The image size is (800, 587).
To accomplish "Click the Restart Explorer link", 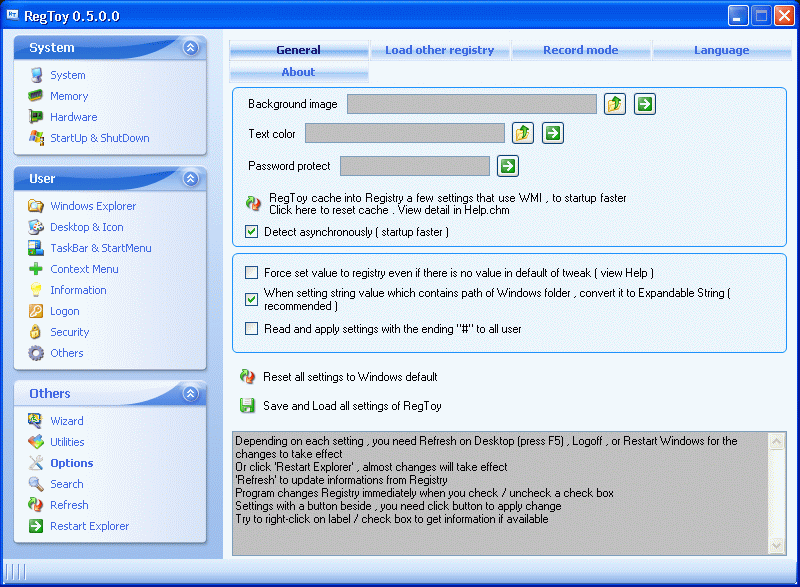I will click(90, 526).
